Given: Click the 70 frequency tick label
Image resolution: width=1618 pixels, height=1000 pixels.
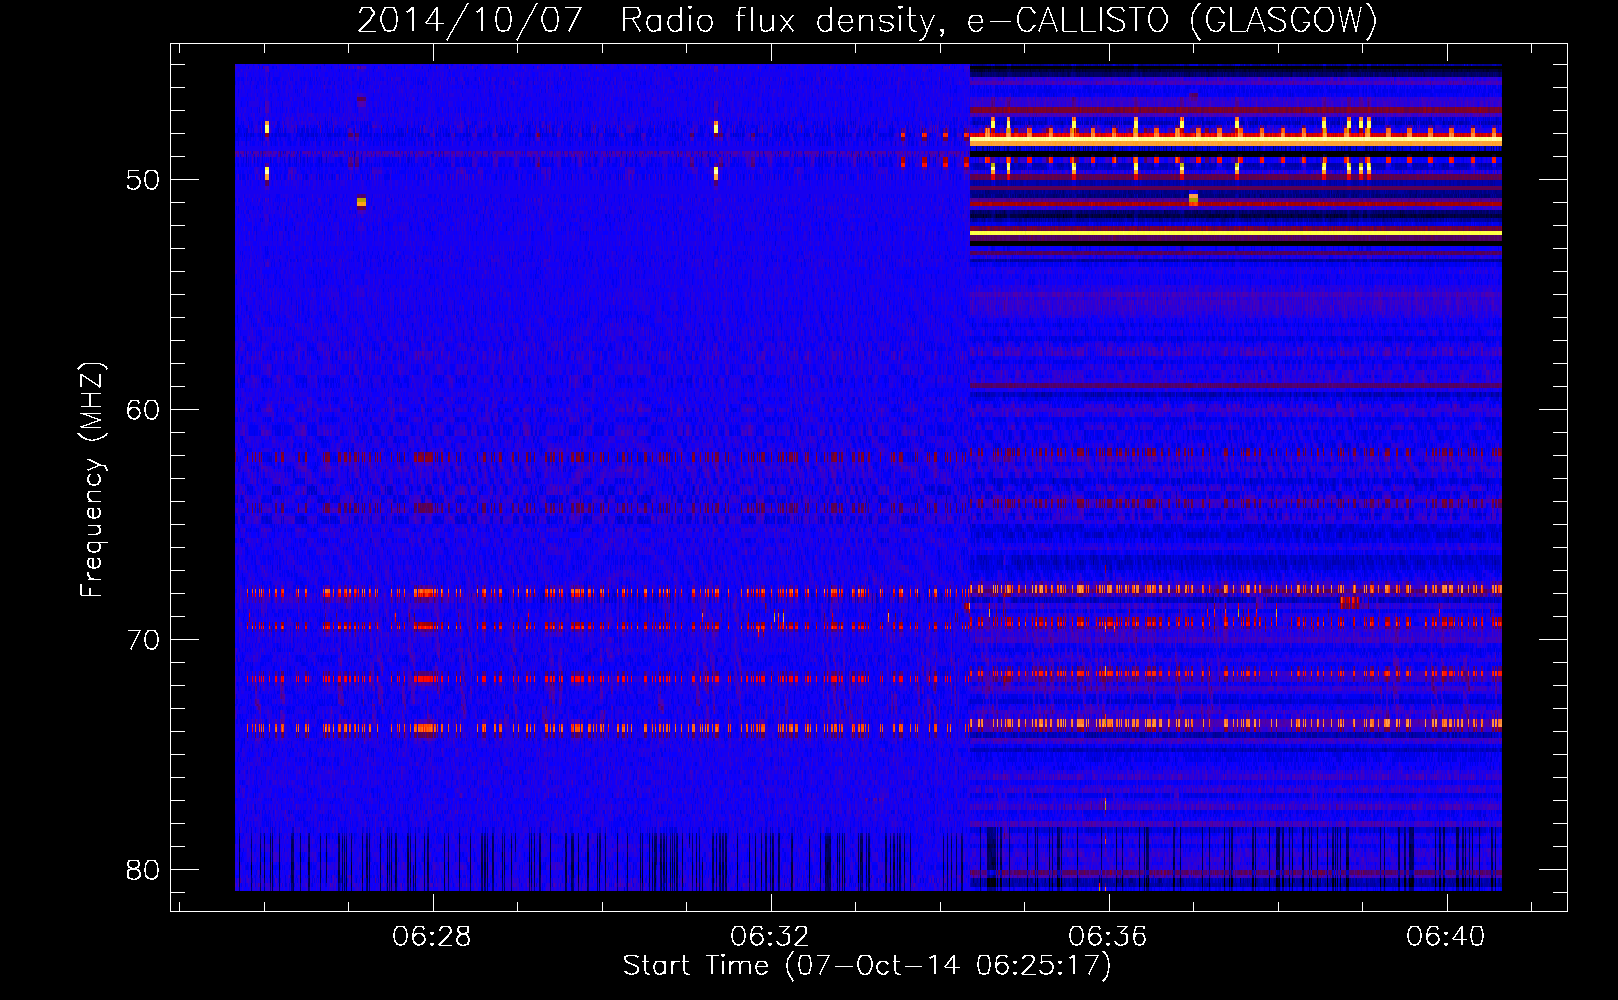Looking at the screenshot, I should click(143, 640).
